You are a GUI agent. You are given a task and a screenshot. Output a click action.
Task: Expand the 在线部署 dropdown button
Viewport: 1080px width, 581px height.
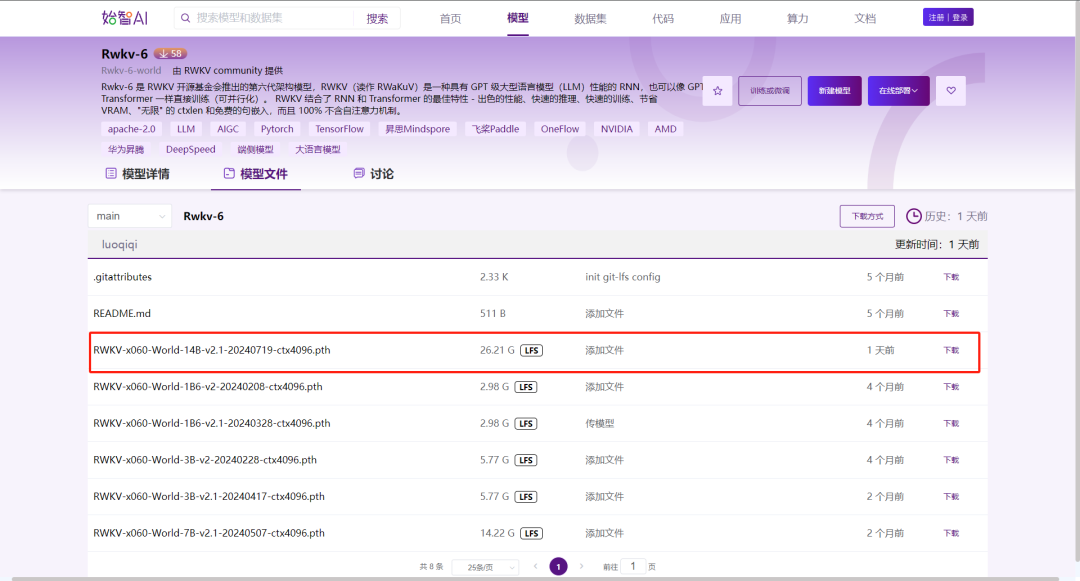coord(899,91)
